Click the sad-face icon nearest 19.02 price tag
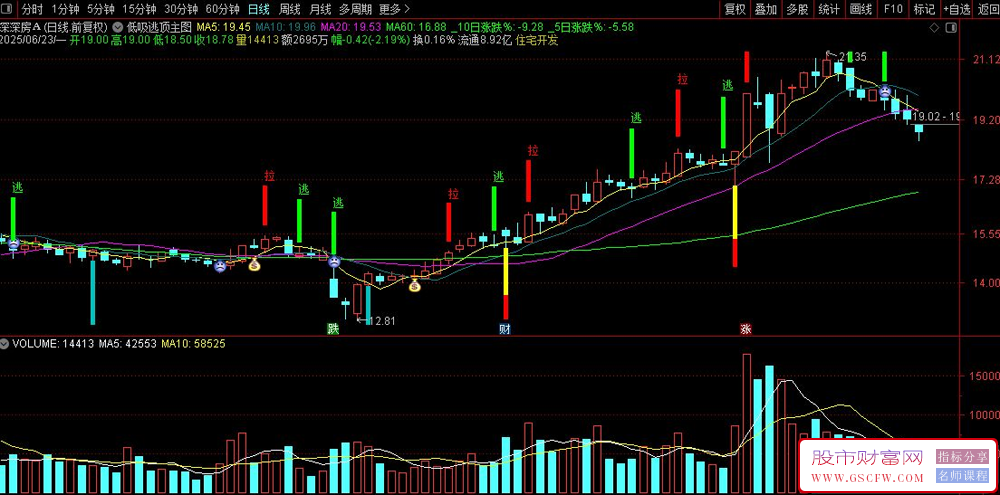1000x495 pixels. (886, 91)
